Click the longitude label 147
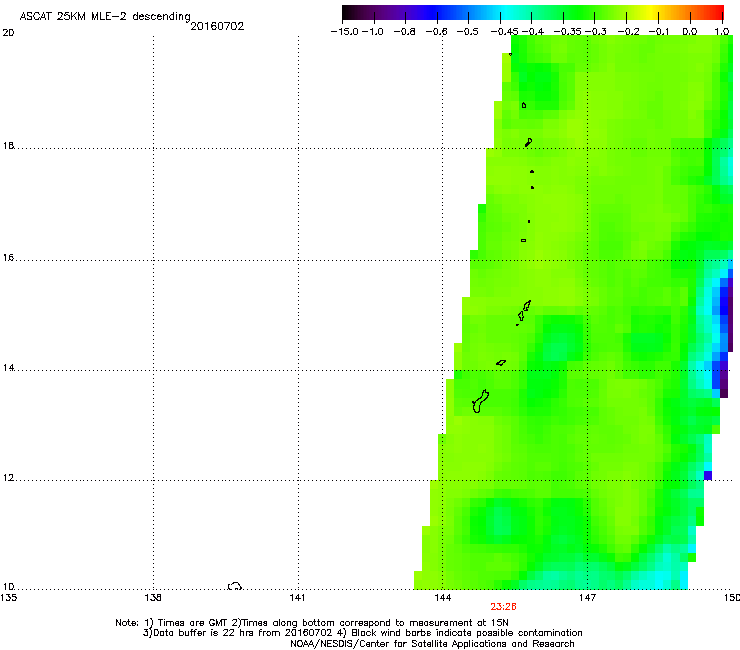Screen dimensions: 740x650 (x=587, y=598)
